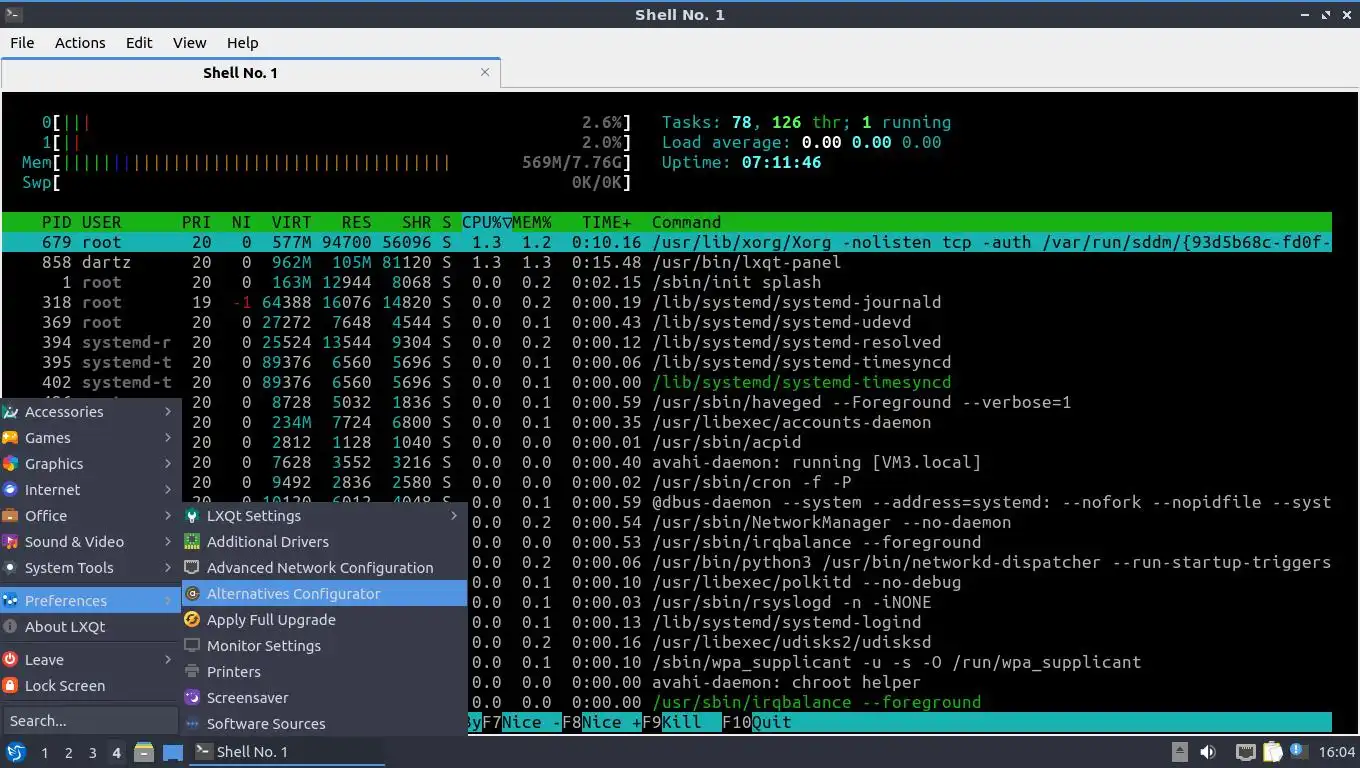Screen dimensions: 1360x768
Task: Open the Edit menu
Action: pyautogui.click(x=139, y=43)
